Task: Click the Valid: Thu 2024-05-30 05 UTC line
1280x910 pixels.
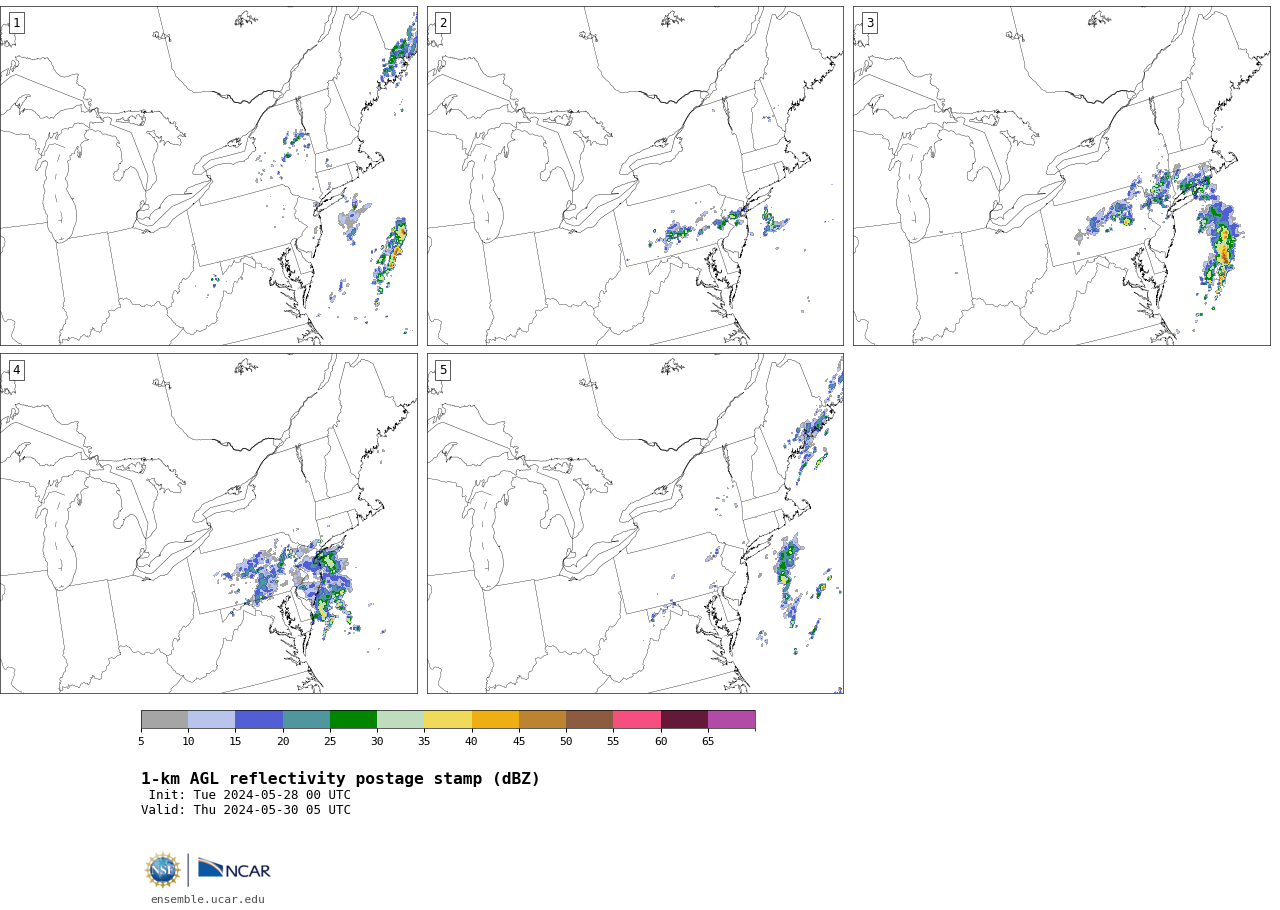Action: point(246,810)
